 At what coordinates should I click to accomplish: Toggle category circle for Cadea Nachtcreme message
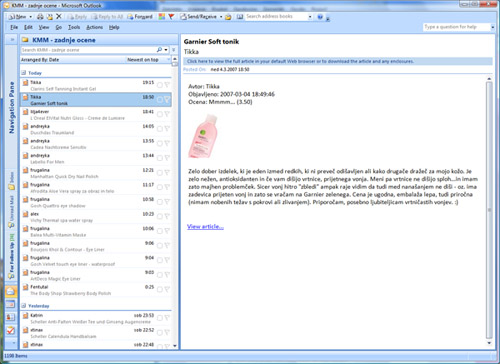coord(160,143)
